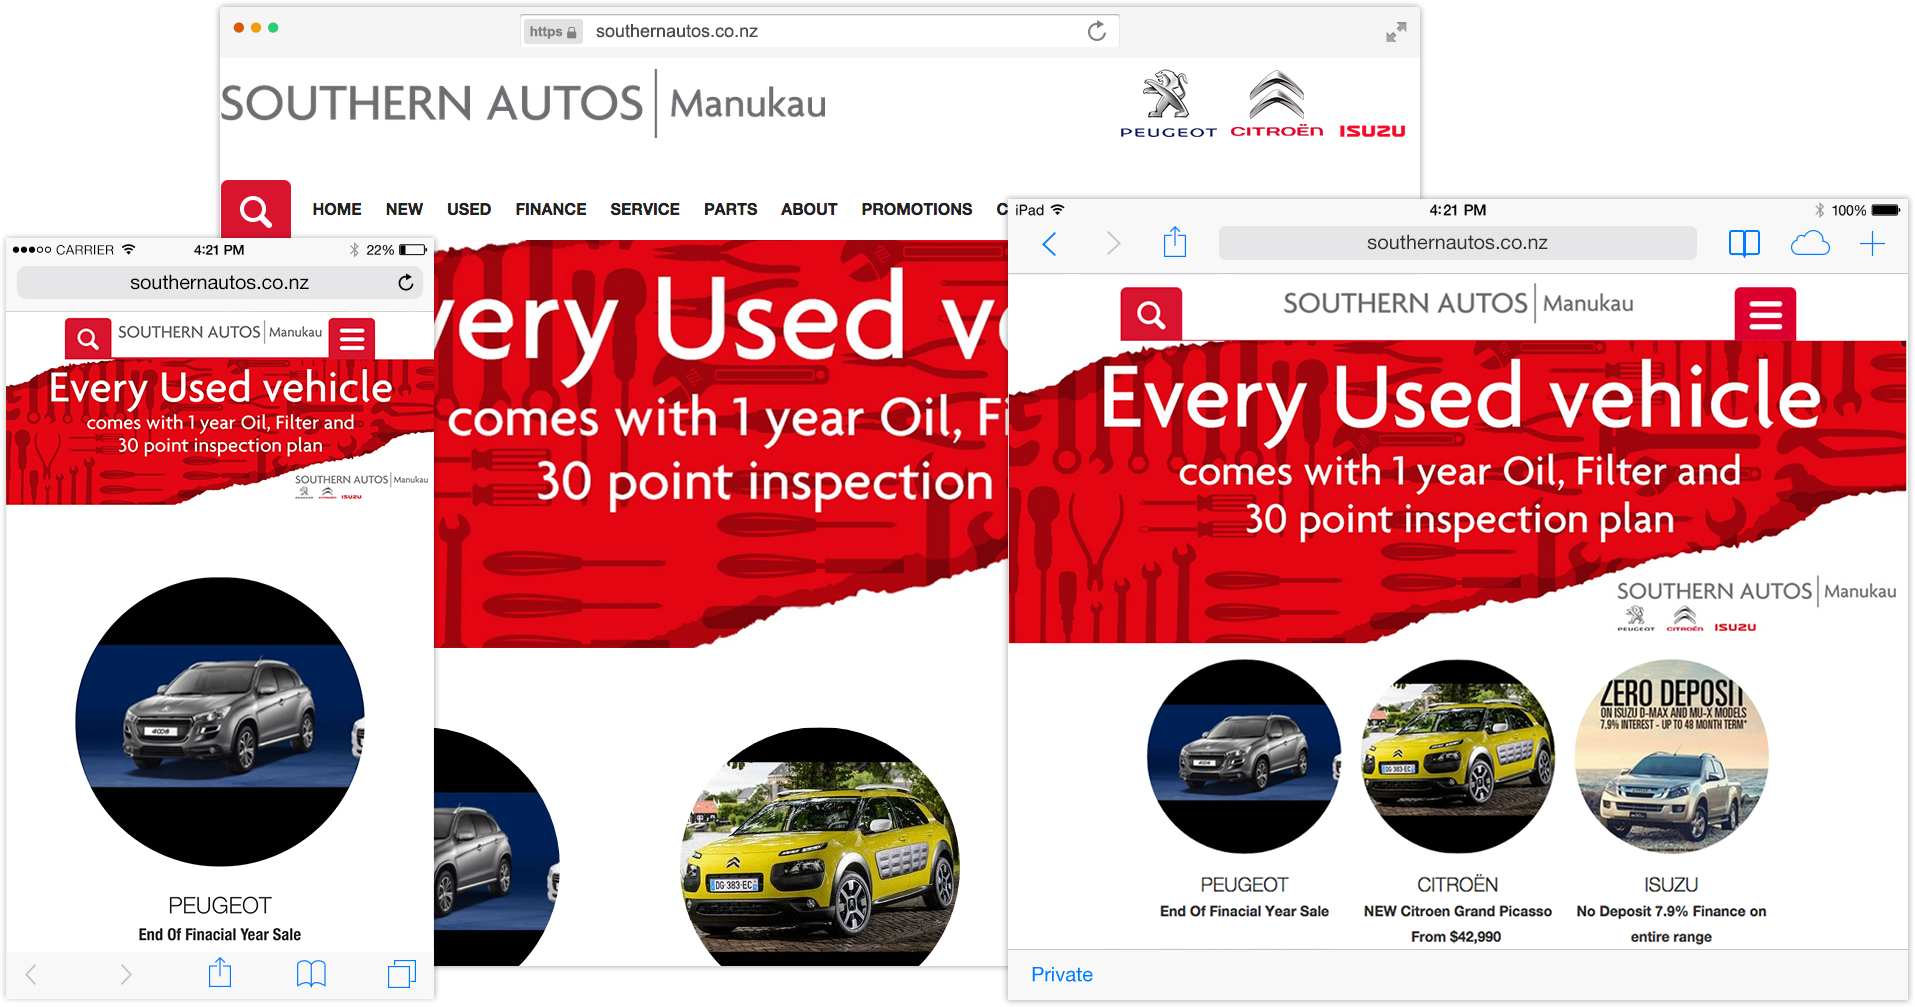This screenshot has width=1915, height=1007.
Task: Open FINANCE in the desktop navigation menu
Action: 551,209
